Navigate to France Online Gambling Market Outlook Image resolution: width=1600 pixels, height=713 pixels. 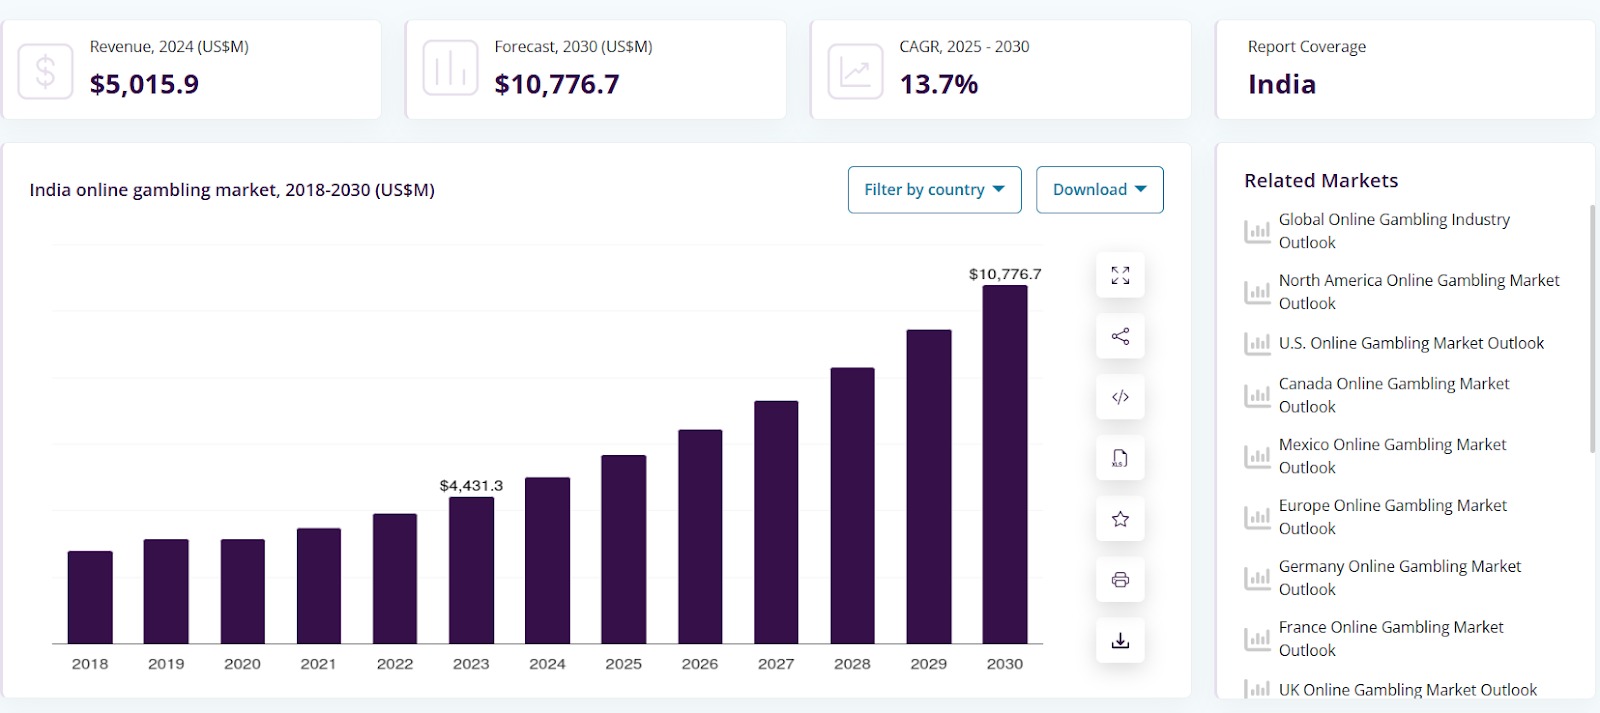(x=1391, y=639)
